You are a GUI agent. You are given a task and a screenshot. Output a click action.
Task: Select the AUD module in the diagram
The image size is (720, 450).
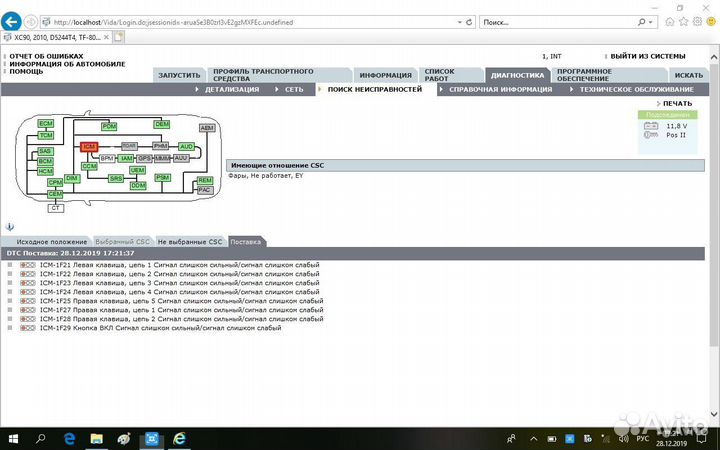click(x=187, y=146)
